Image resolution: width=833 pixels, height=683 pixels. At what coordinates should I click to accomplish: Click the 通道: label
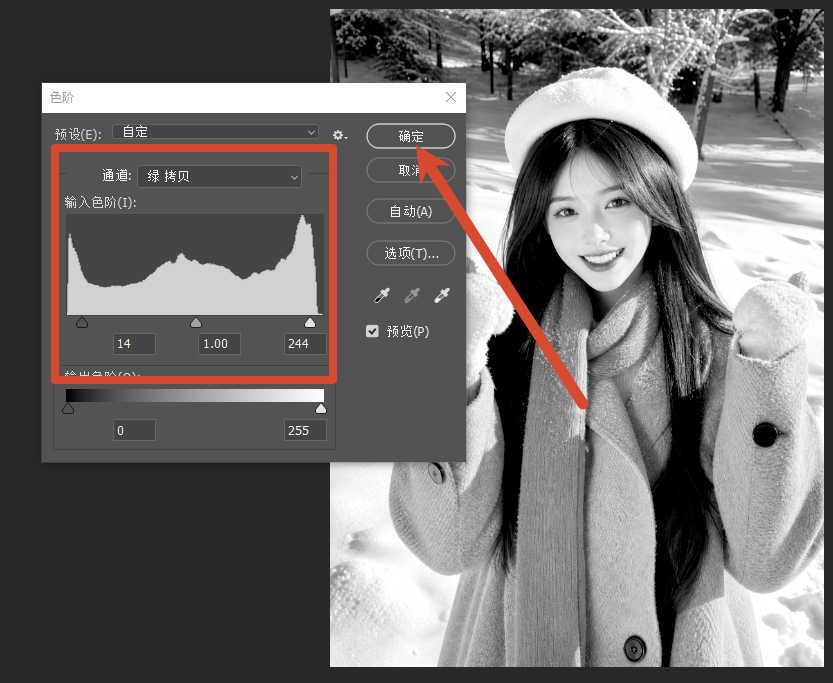116,175
